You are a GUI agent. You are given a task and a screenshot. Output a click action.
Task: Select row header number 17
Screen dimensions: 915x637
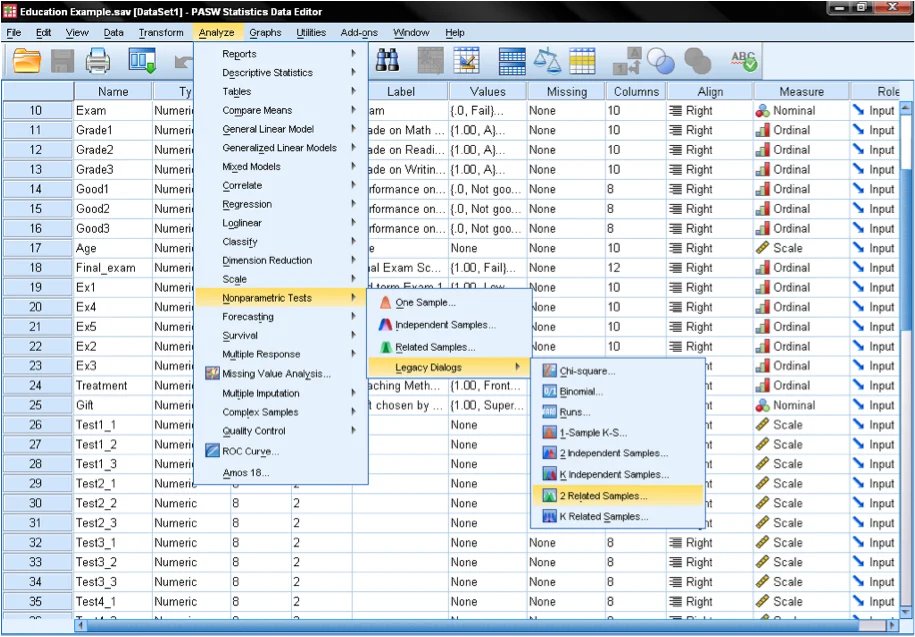(x=37, y=248)
